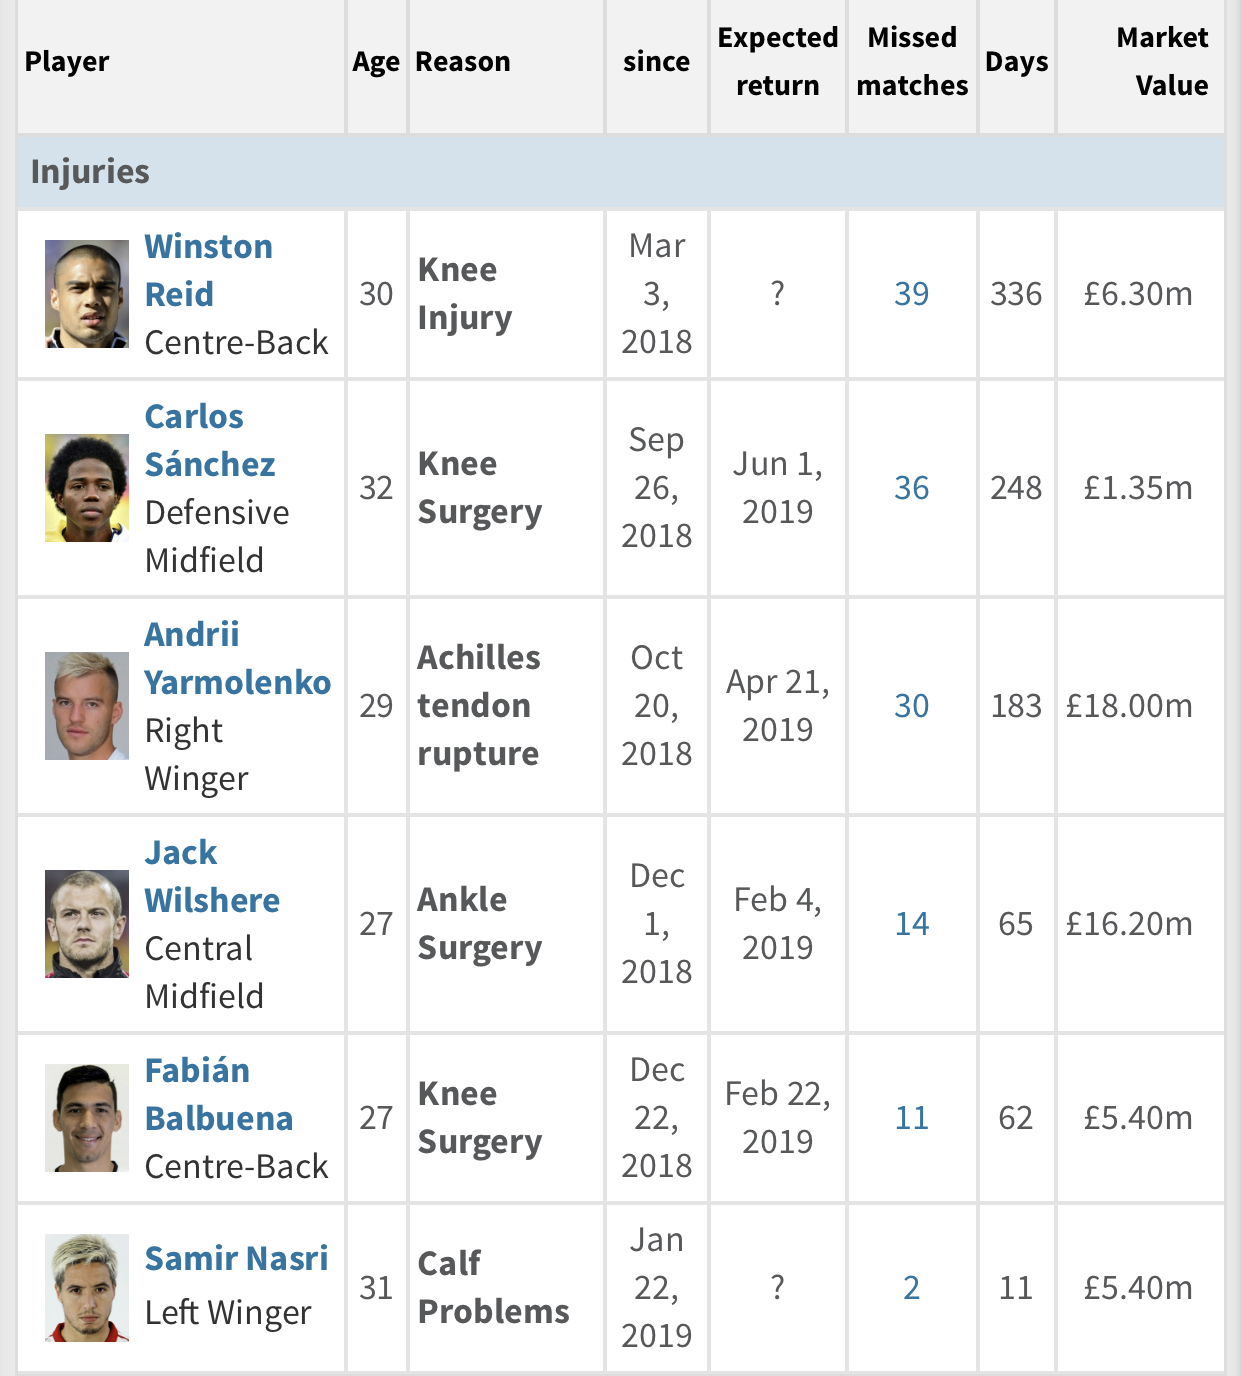Open the Carlos Sánchez name link
The height and width of the screenshot is (1376, 1242).
pyautogui.click(x=210, y=440)
